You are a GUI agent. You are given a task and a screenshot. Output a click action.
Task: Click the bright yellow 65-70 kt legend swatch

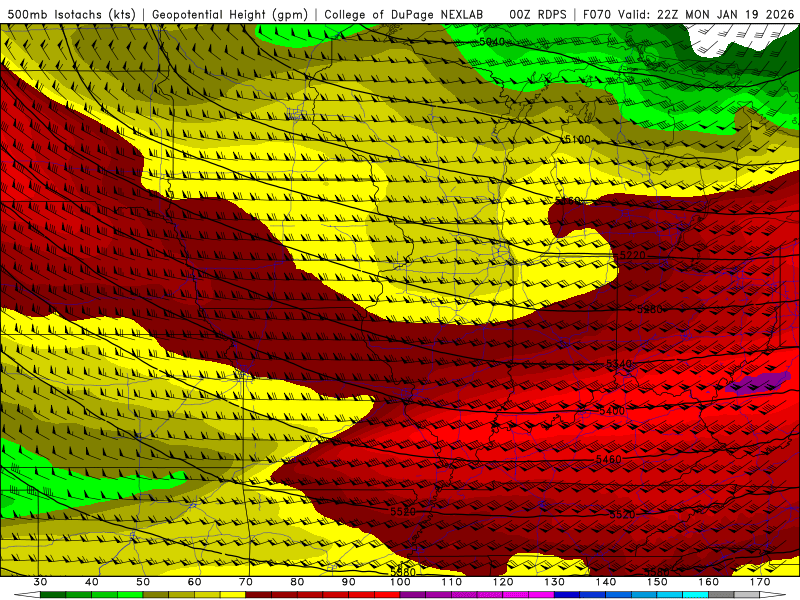pos(233,595)
